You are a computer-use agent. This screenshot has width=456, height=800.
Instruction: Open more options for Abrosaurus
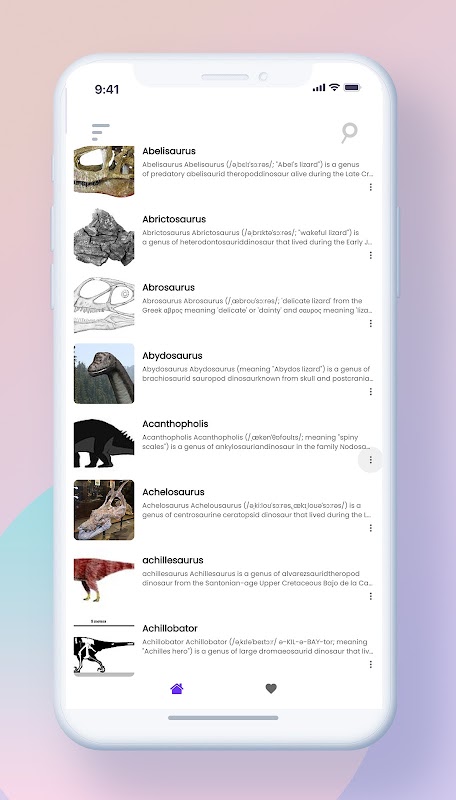370,323
